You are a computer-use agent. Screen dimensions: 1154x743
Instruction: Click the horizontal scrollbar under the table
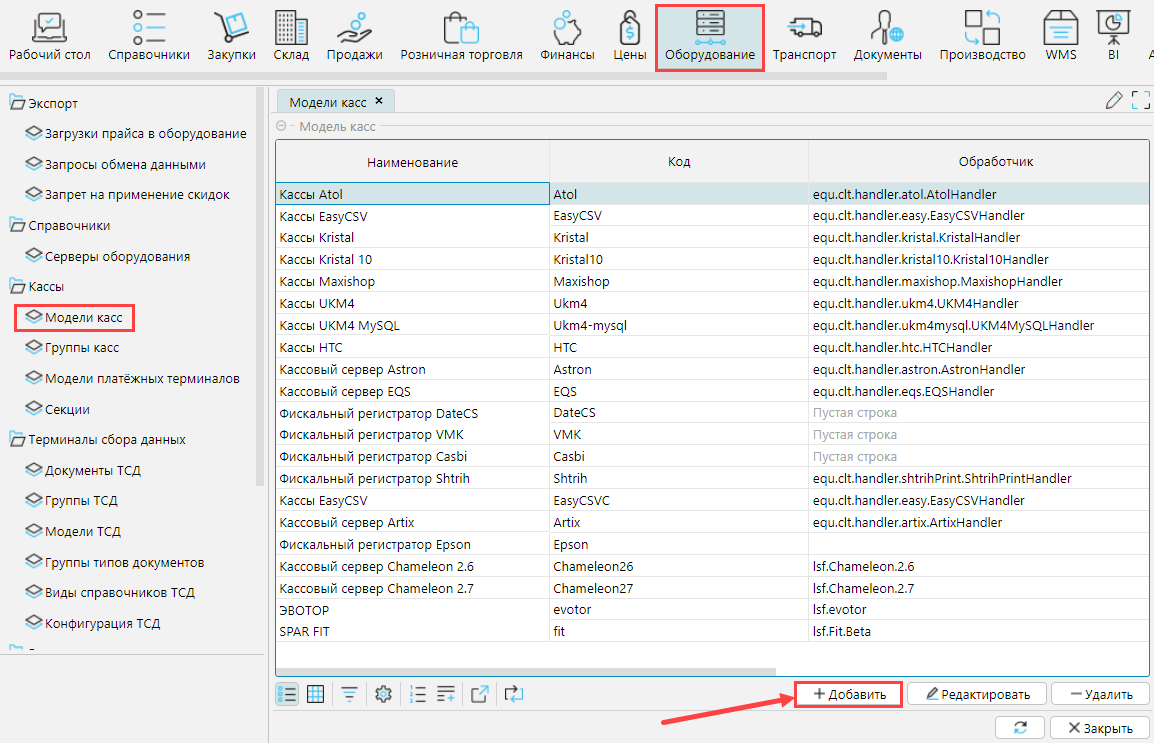click(526, 672)
